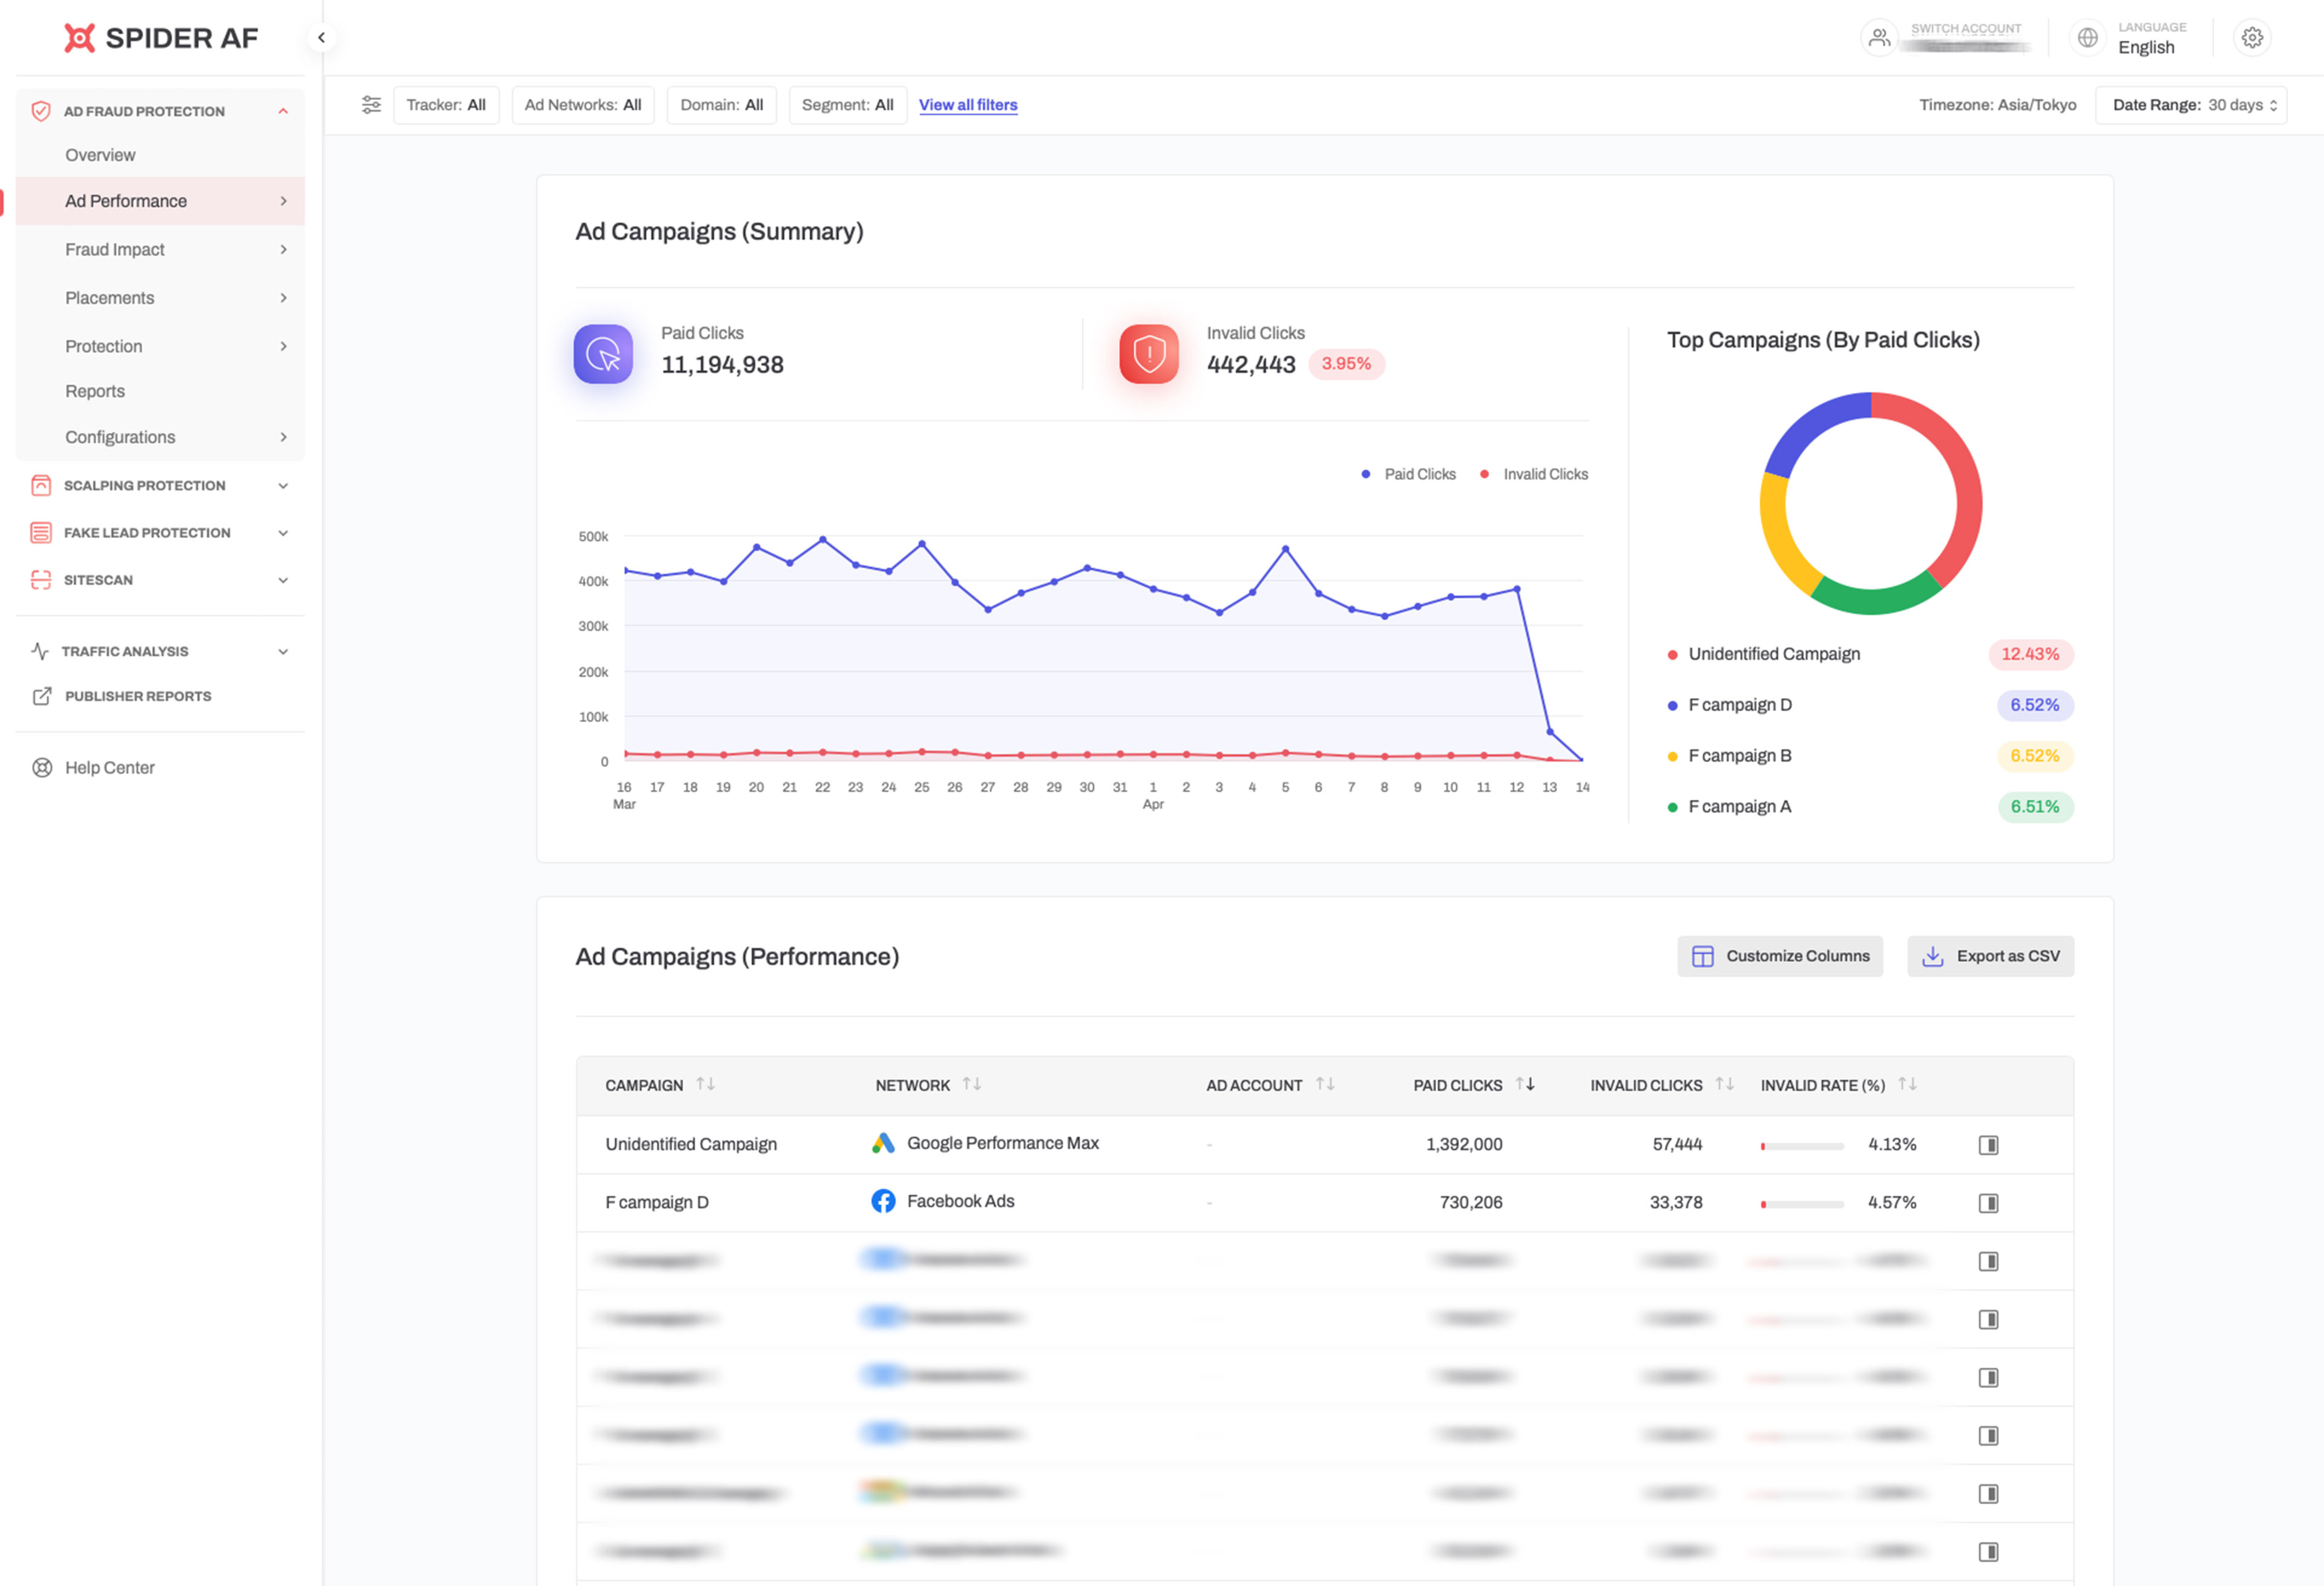Toggle Invalid Clicks in the chart legend
Image resolution: width=2324 pixels, height=1586 pixels.
click(1534, 473)
